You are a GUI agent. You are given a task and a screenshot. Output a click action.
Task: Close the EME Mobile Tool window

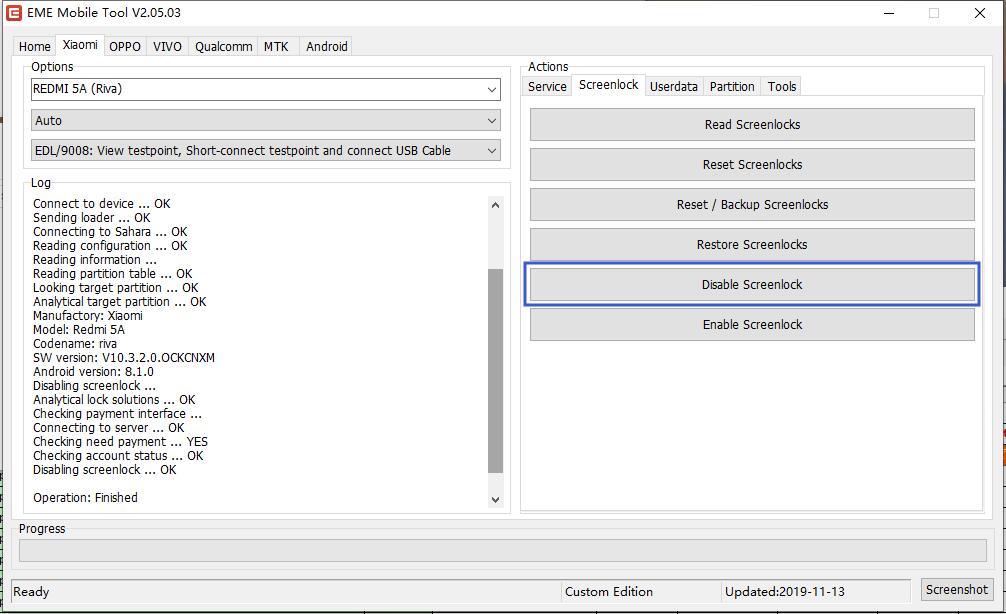tap(980, 13)
